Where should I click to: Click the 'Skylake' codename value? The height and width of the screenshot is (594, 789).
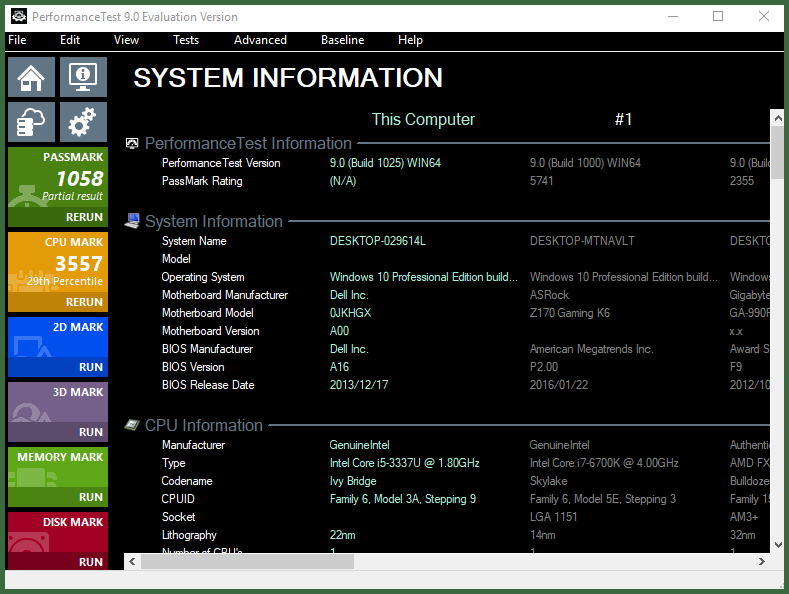pos(548,481)
